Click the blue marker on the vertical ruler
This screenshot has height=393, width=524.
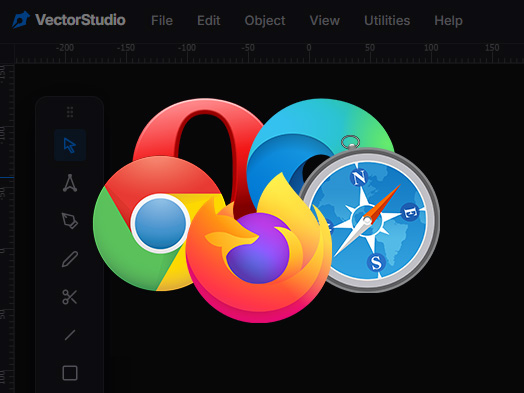[x=7, y=177]
